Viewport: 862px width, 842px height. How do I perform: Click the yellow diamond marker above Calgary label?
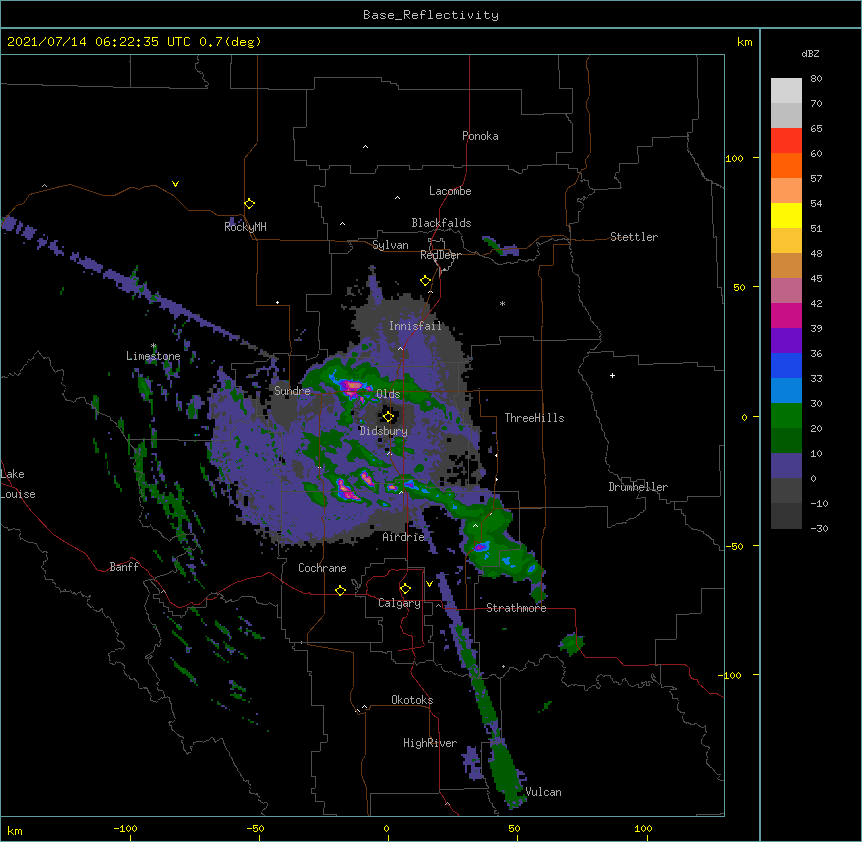[405, 589]
